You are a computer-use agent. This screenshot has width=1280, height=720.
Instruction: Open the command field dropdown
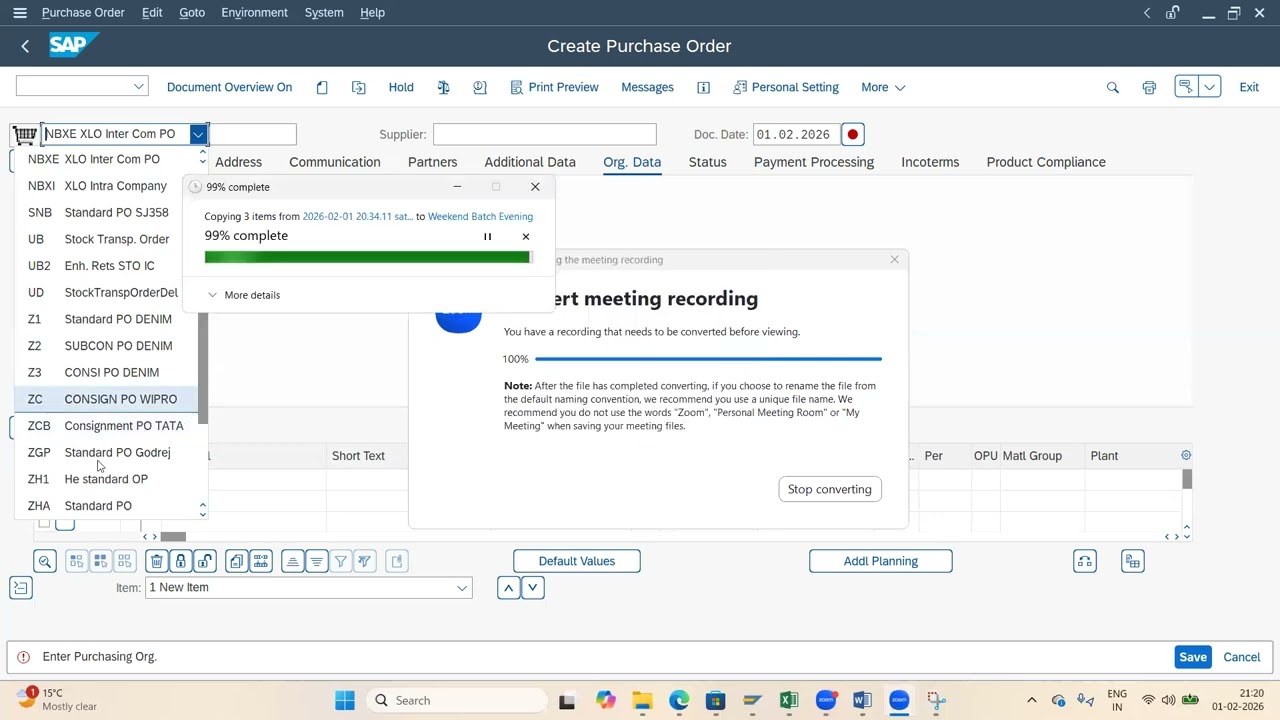pos(138,87)
